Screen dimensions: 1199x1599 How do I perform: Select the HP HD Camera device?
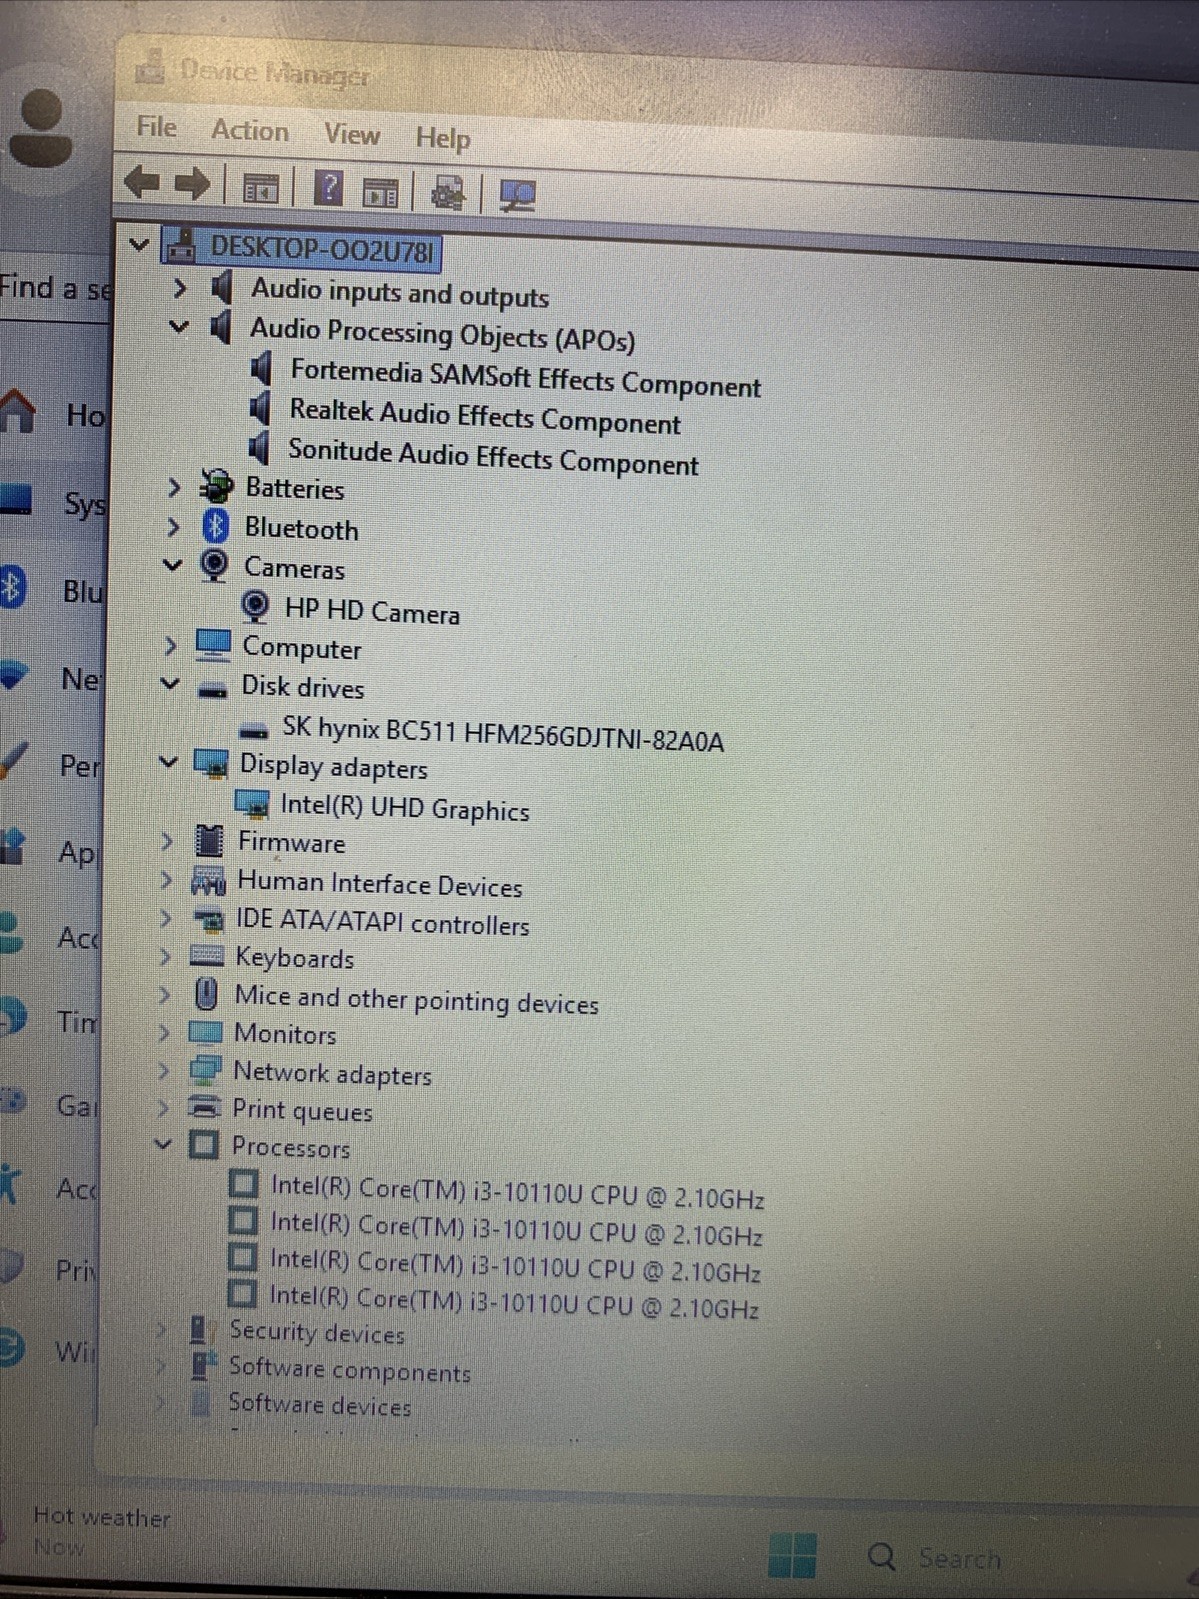(372, 611)
